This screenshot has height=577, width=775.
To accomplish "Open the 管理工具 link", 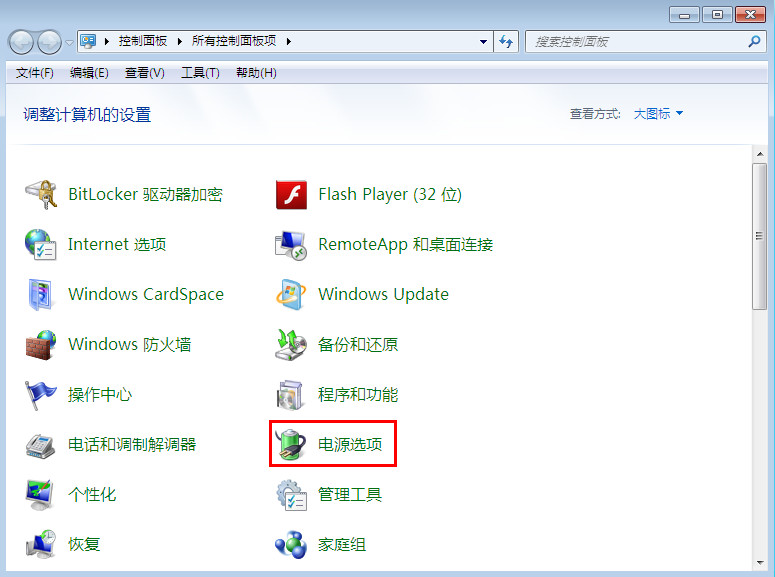I will (x=349, y=494).
